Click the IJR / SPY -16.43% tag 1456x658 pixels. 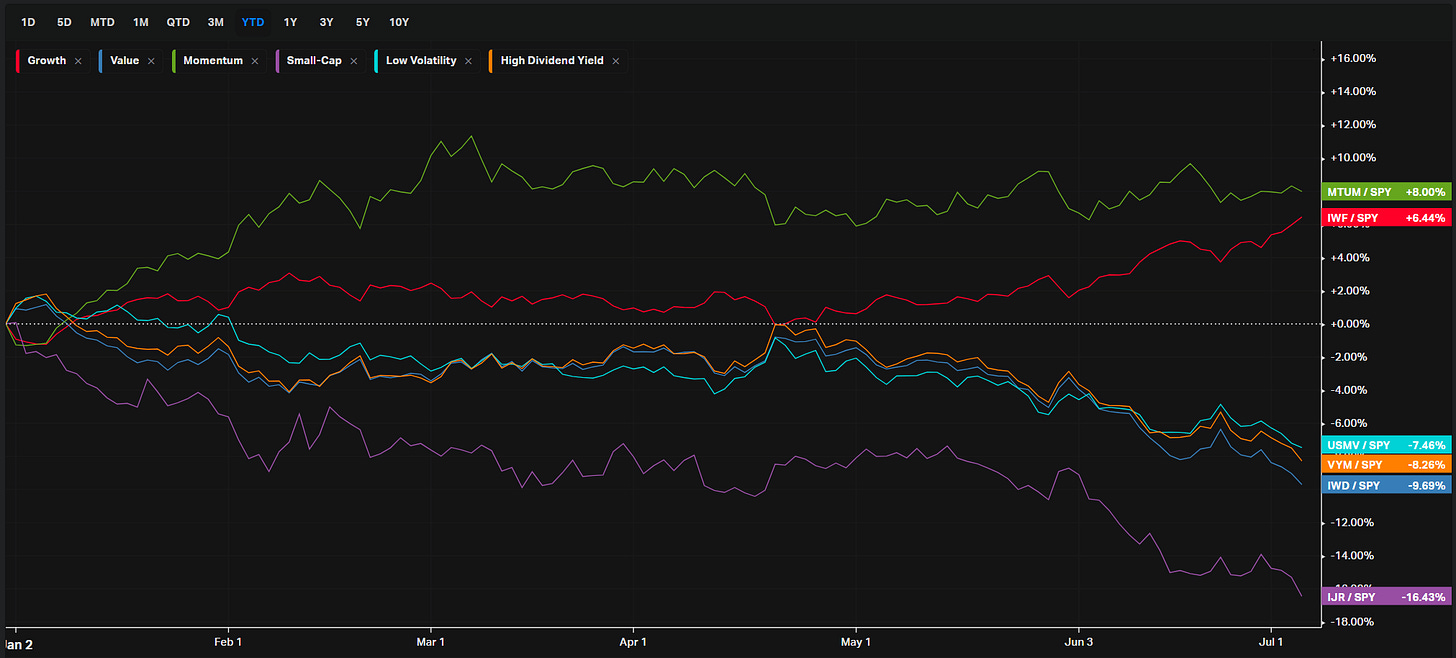click(x=1386, y=597)
